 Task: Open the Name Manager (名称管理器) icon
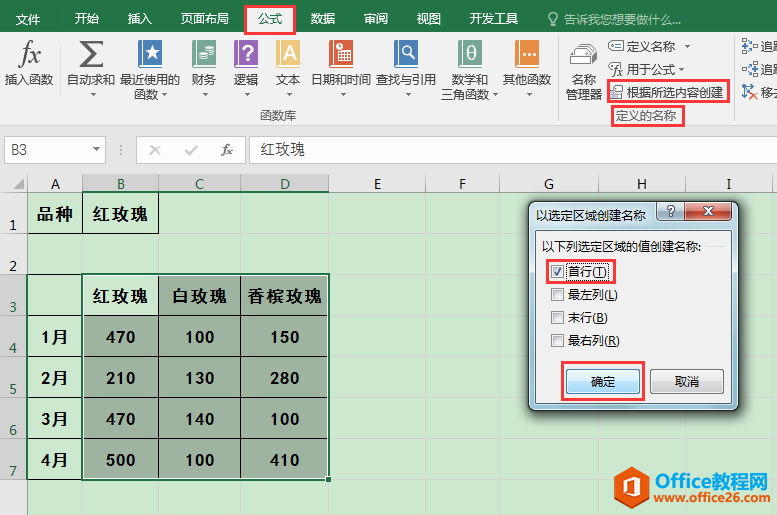[583, 56]
